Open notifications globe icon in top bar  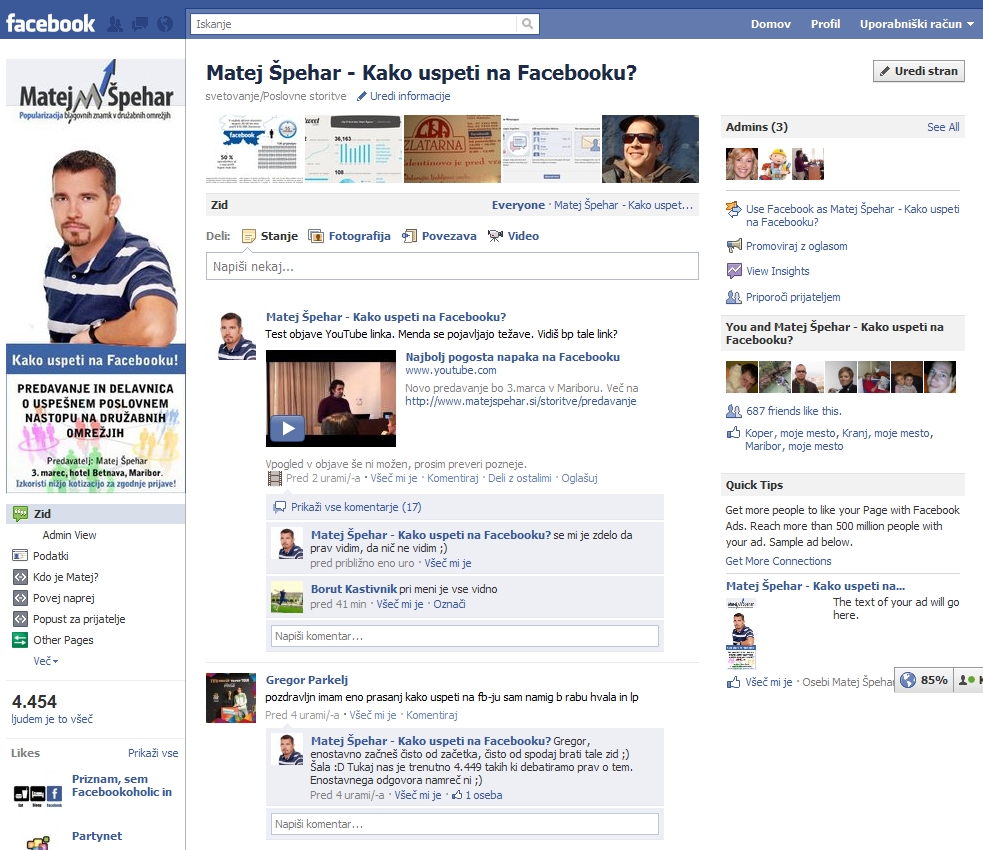[165, 24]
